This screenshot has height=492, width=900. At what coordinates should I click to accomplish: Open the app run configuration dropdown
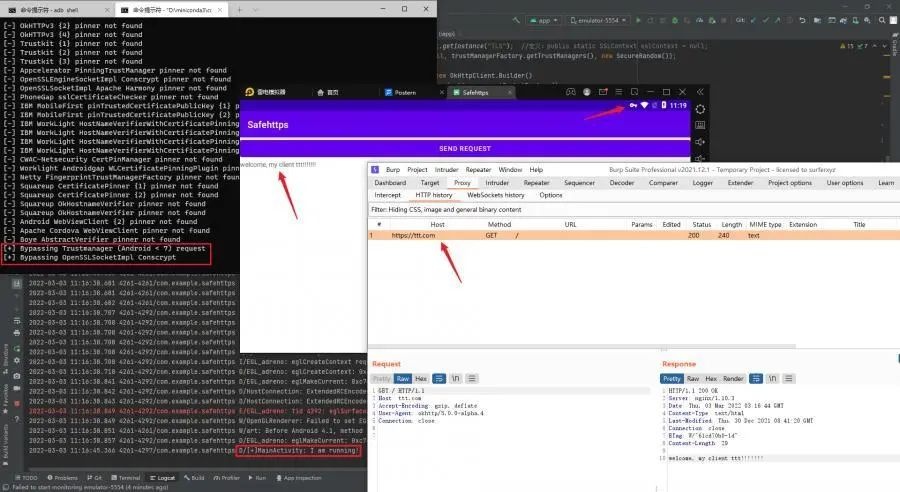point(544,20)
